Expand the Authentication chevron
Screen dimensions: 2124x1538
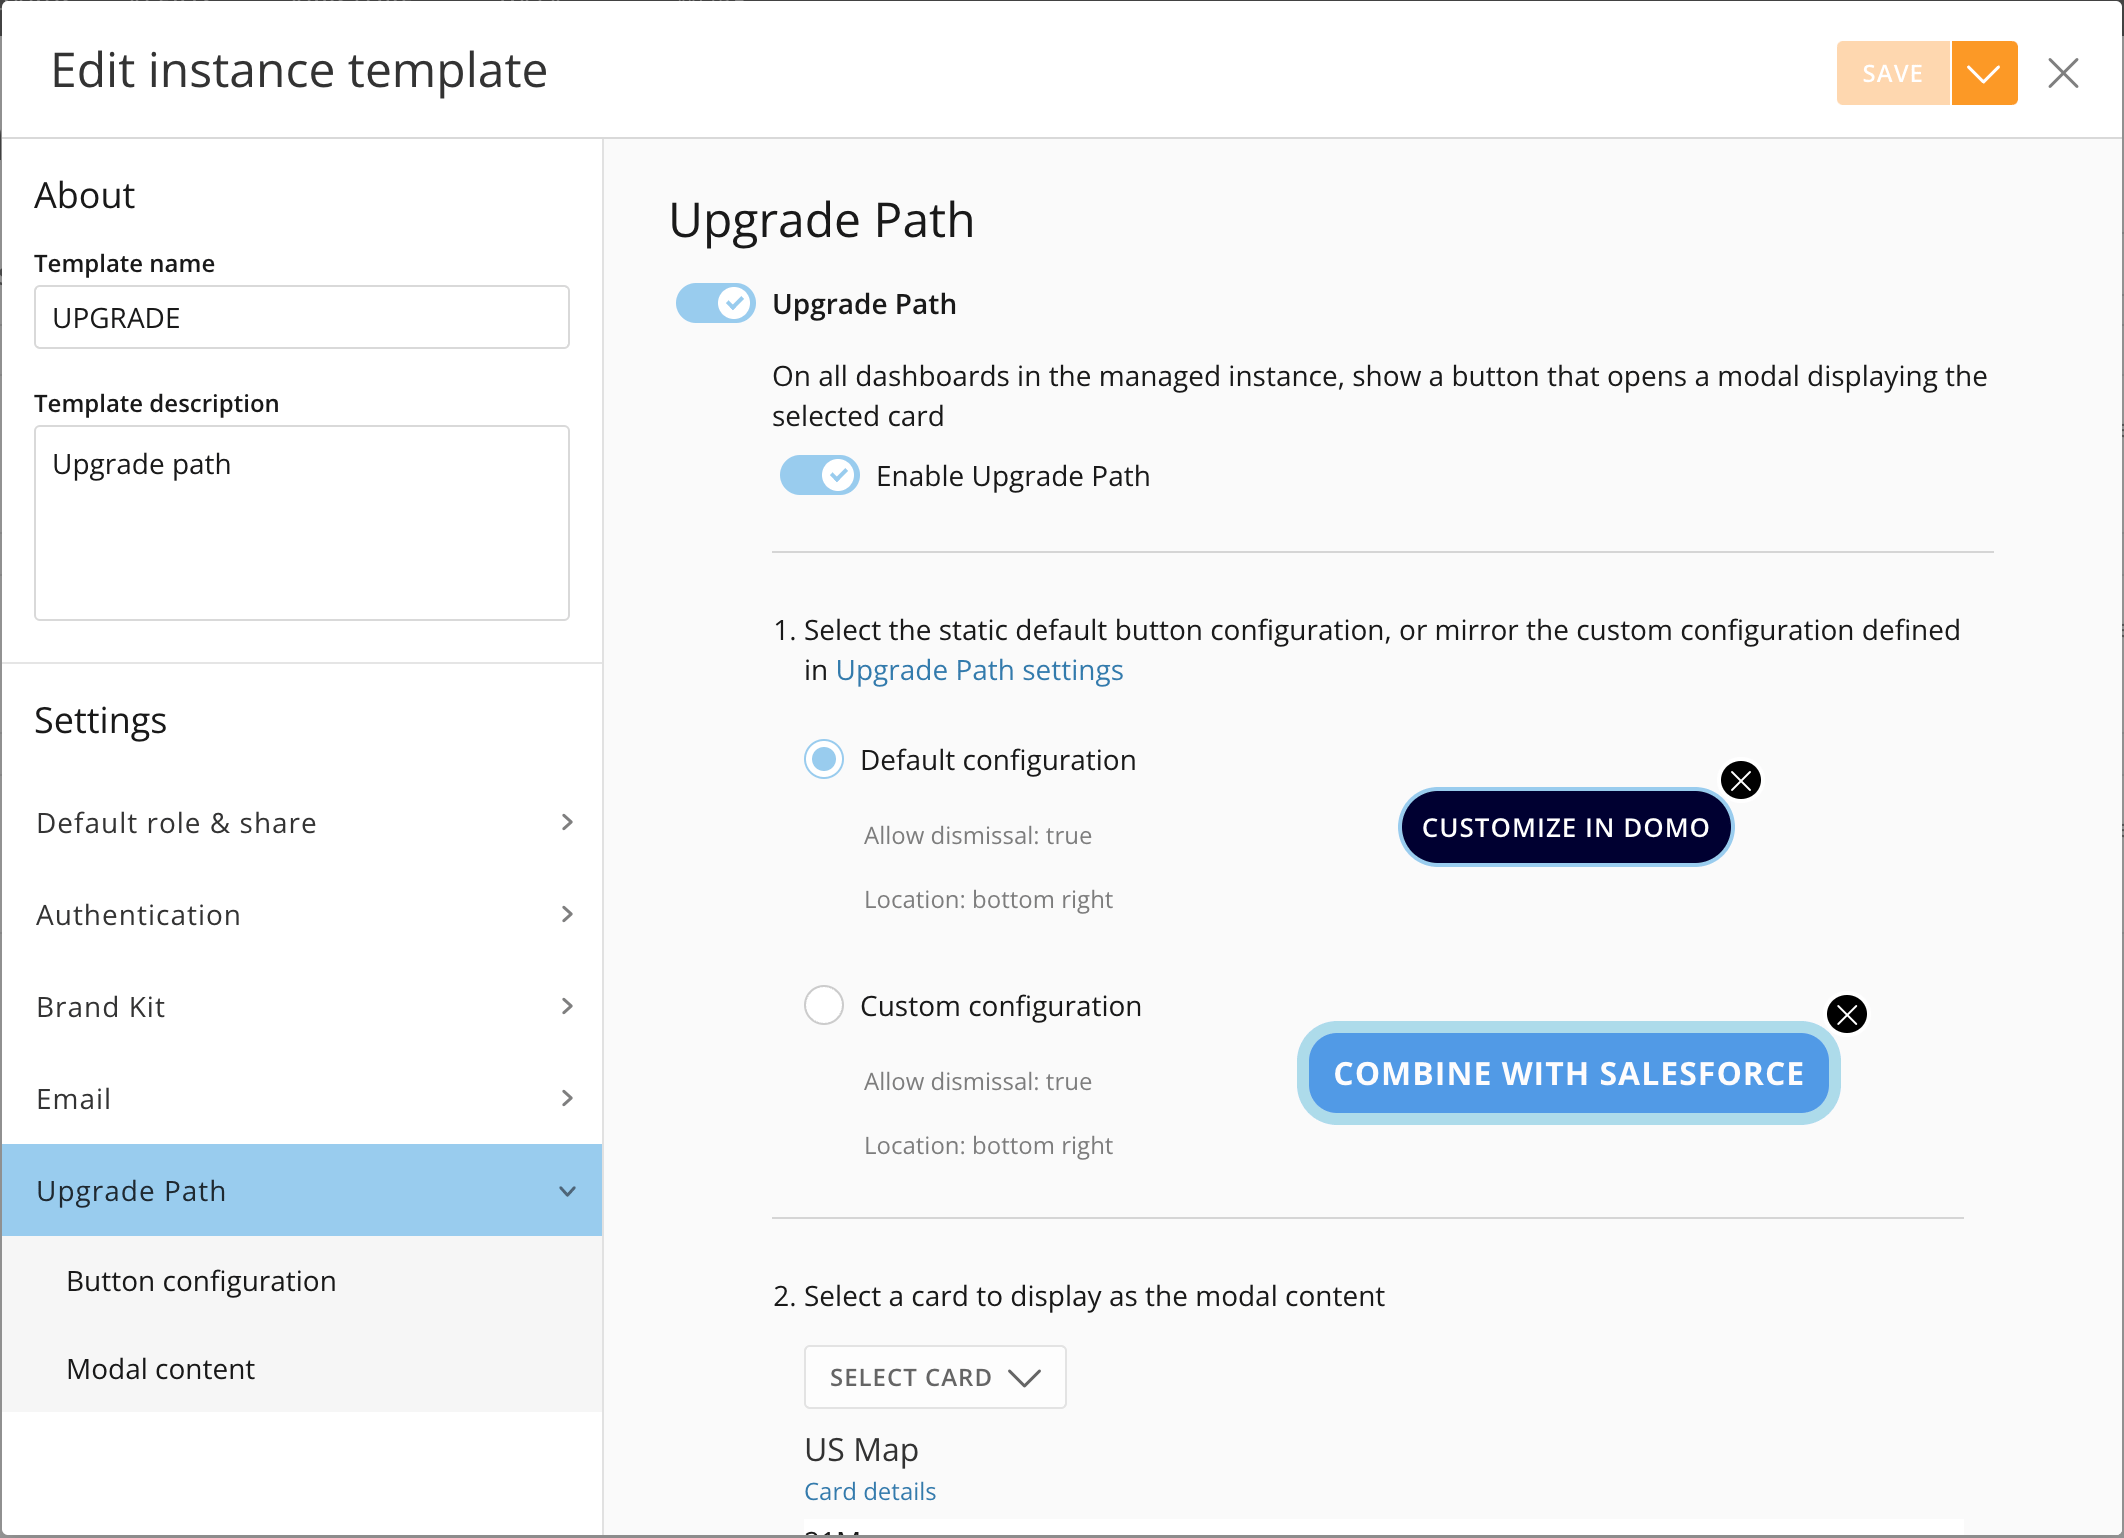click(567, 914)
